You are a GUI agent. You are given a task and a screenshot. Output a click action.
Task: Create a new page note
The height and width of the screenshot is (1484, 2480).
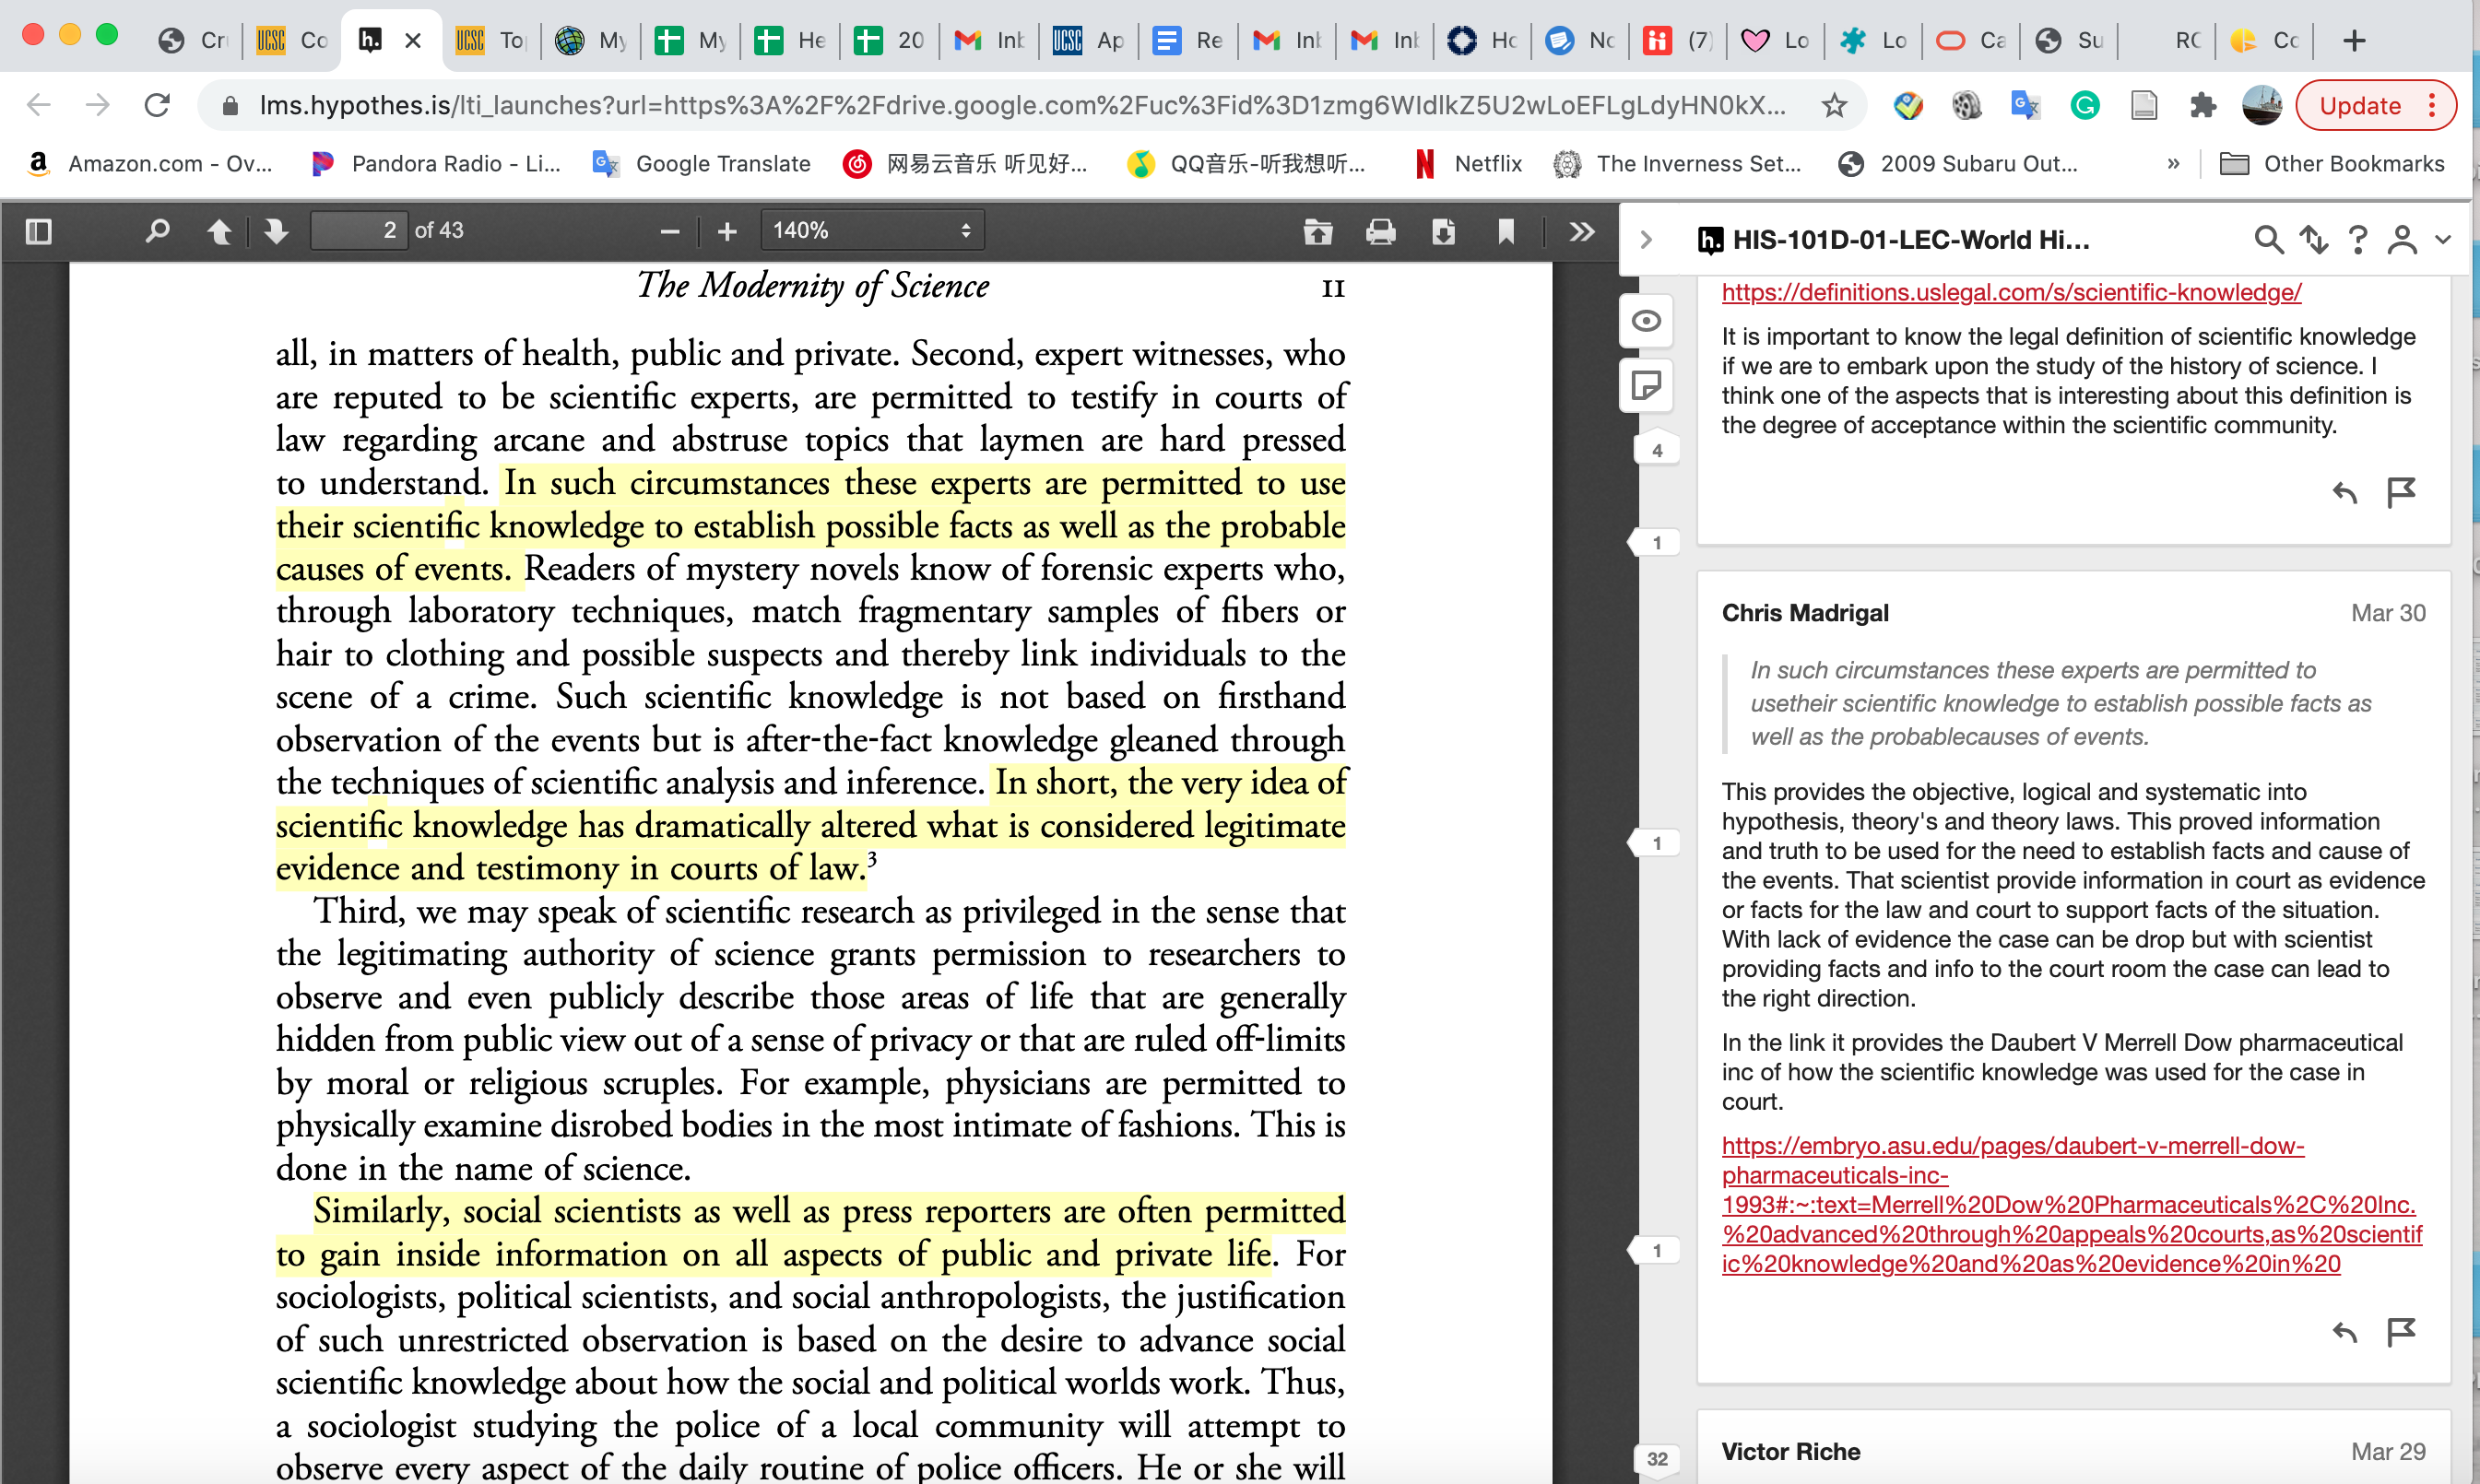pyautogui.click(x=1646, y=385)
